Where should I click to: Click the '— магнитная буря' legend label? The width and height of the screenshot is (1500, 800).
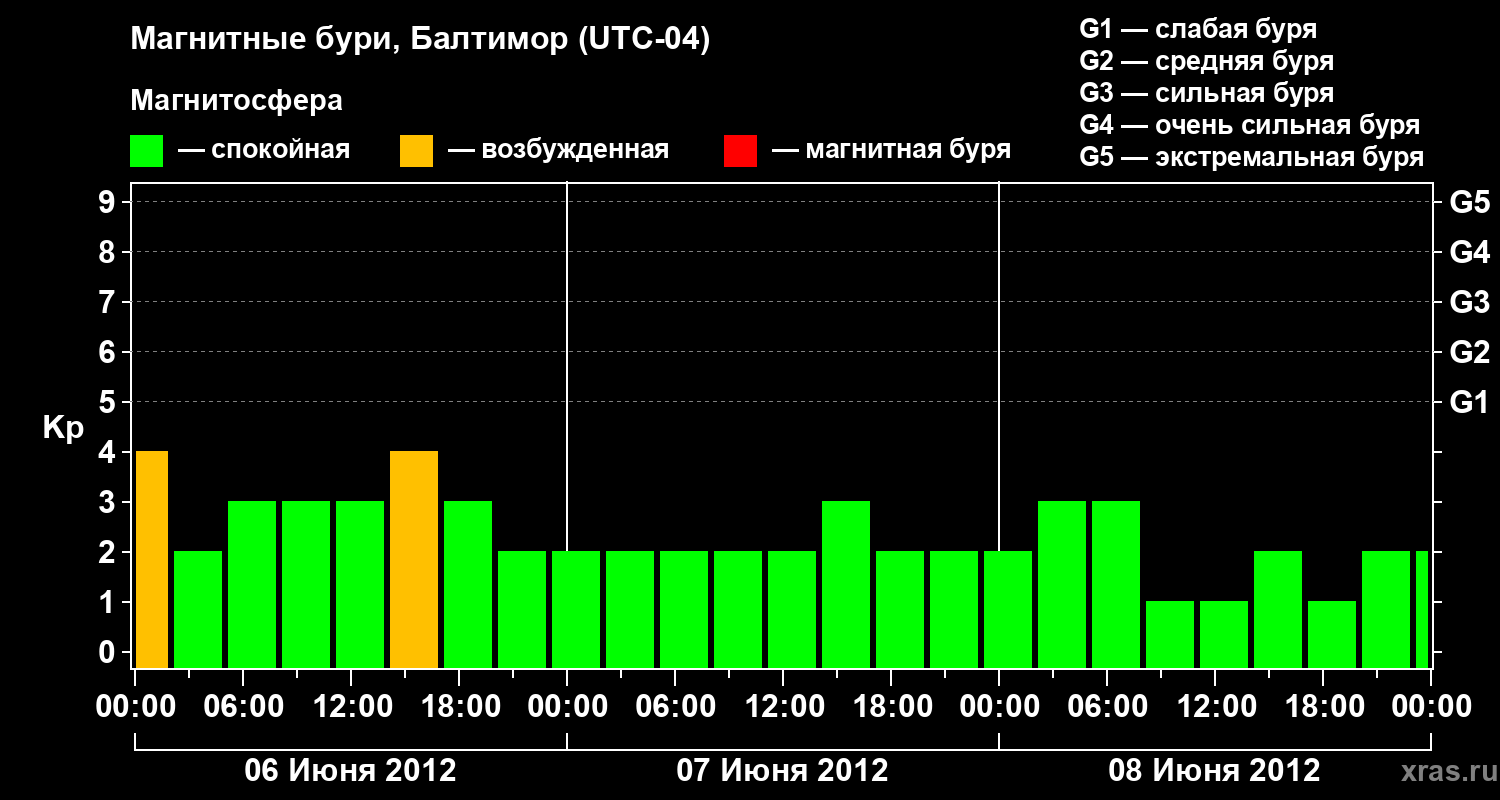(891, 151)
